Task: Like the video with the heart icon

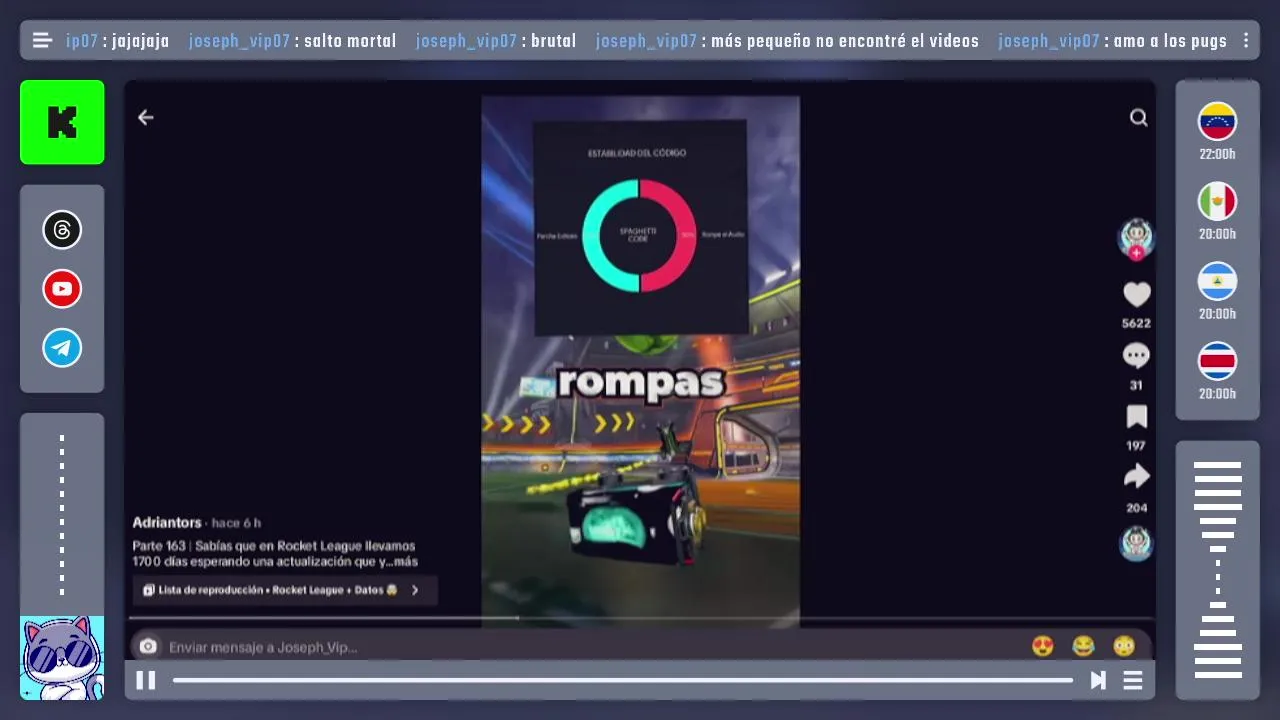Action: [x=1136, y=294]
